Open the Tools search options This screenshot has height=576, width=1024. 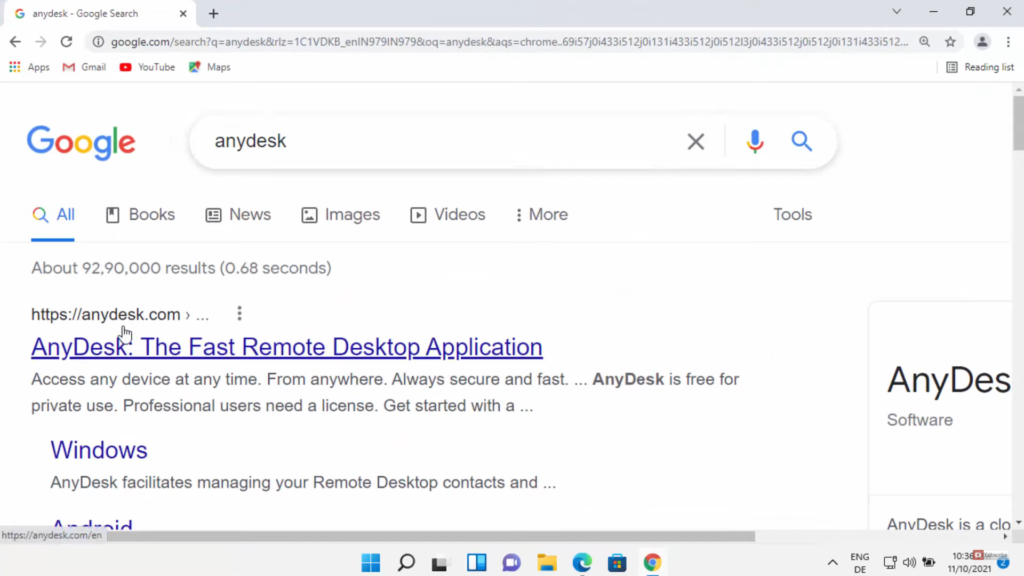[x=792, y=214]
